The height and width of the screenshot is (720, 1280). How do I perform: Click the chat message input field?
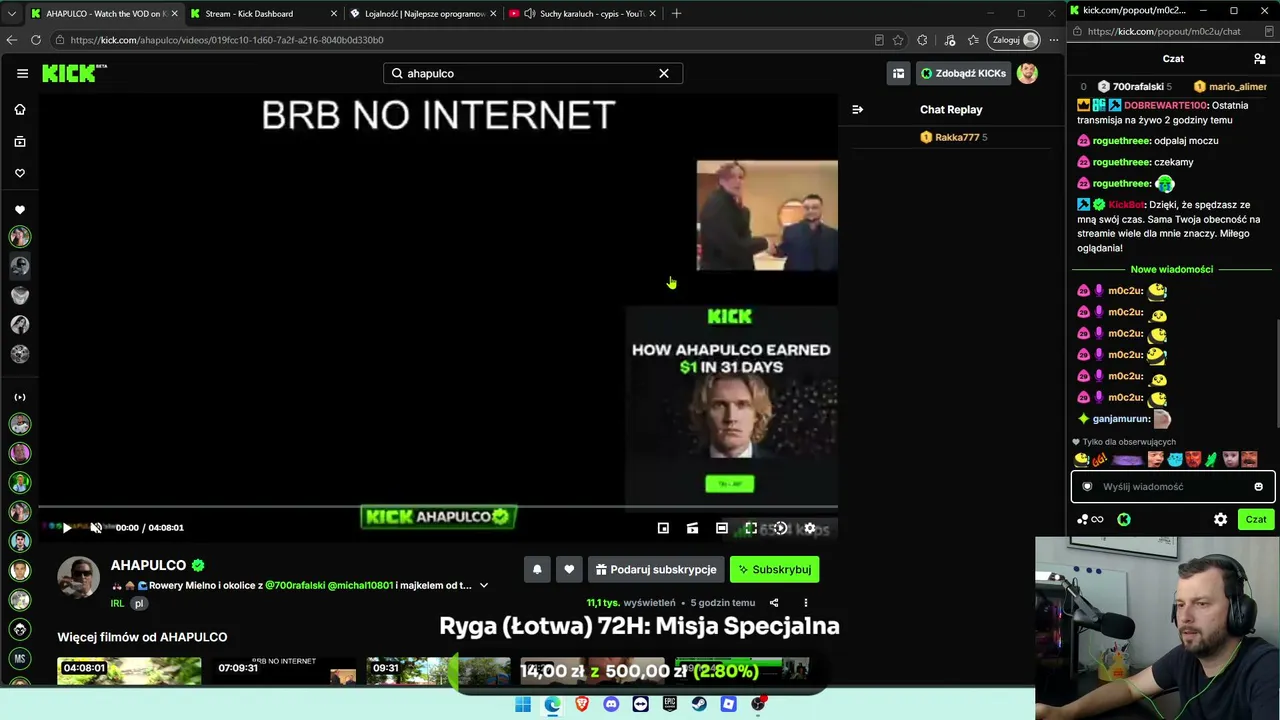[x=1172, y=487]
